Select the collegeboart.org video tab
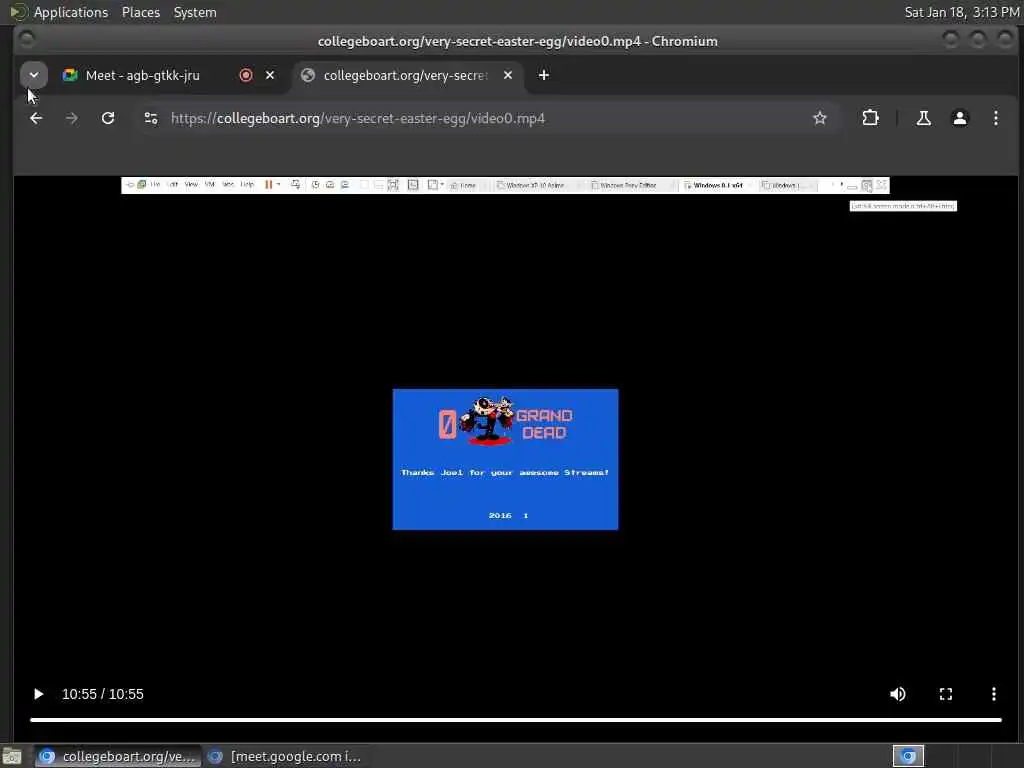This screenshot has height=768, width=1024. (x=406, y=76)
